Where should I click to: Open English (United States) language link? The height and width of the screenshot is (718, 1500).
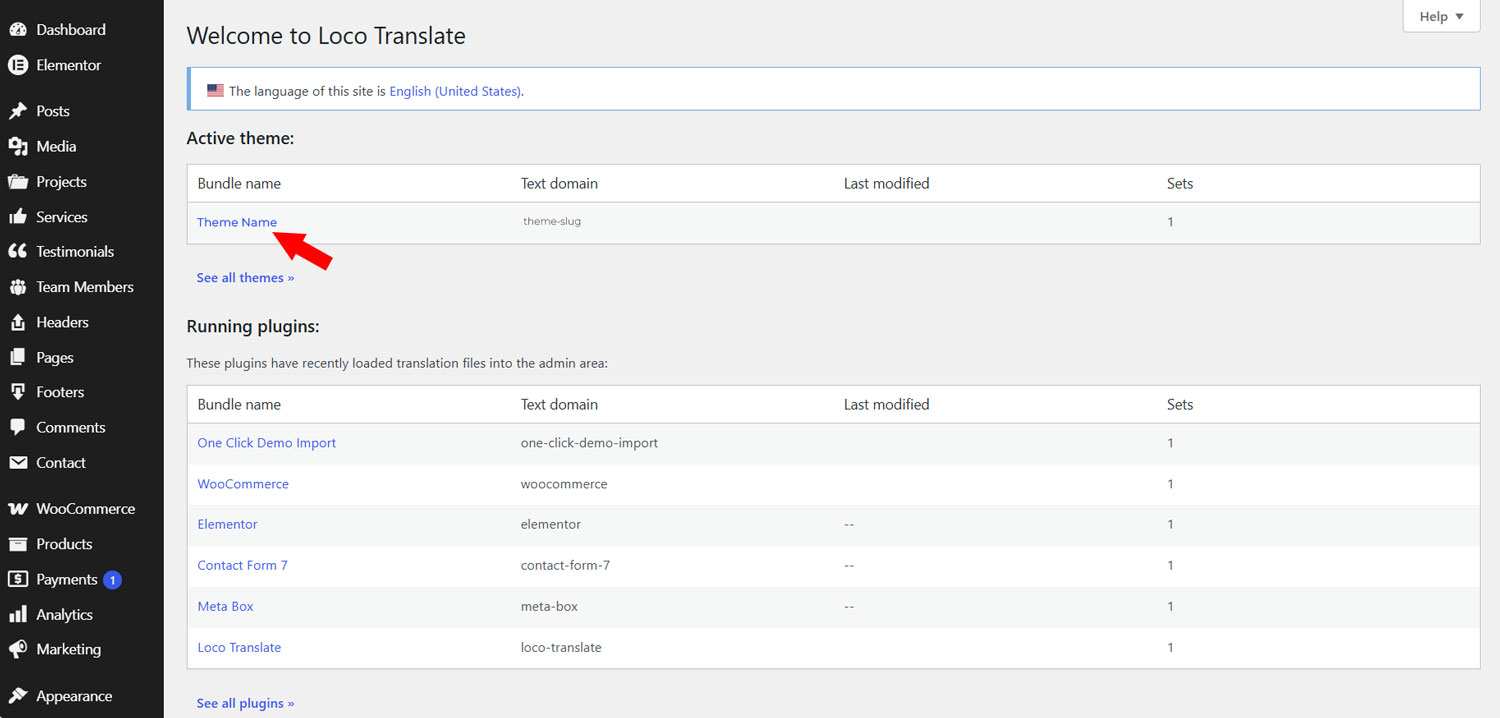click(x=455, y=91)
